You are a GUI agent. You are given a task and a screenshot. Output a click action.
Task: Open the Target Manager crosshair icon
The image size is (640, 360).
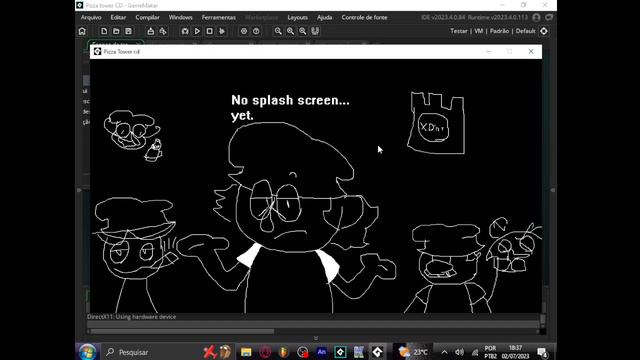(544, 31)
